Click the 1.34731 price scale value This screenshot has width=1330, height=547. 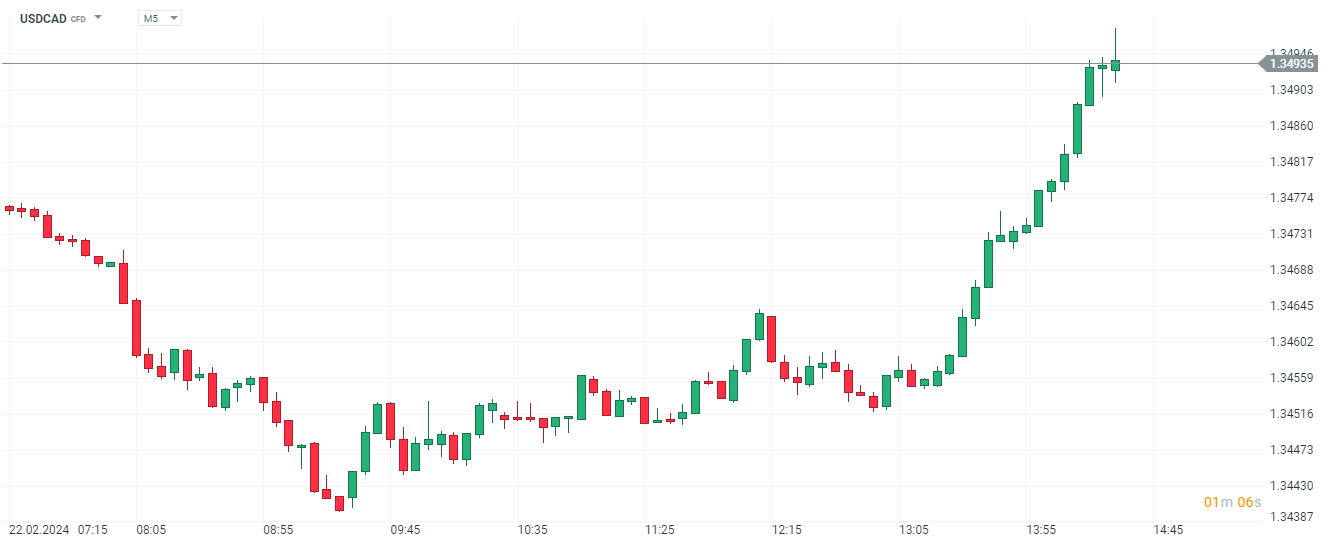point(1291,234)
